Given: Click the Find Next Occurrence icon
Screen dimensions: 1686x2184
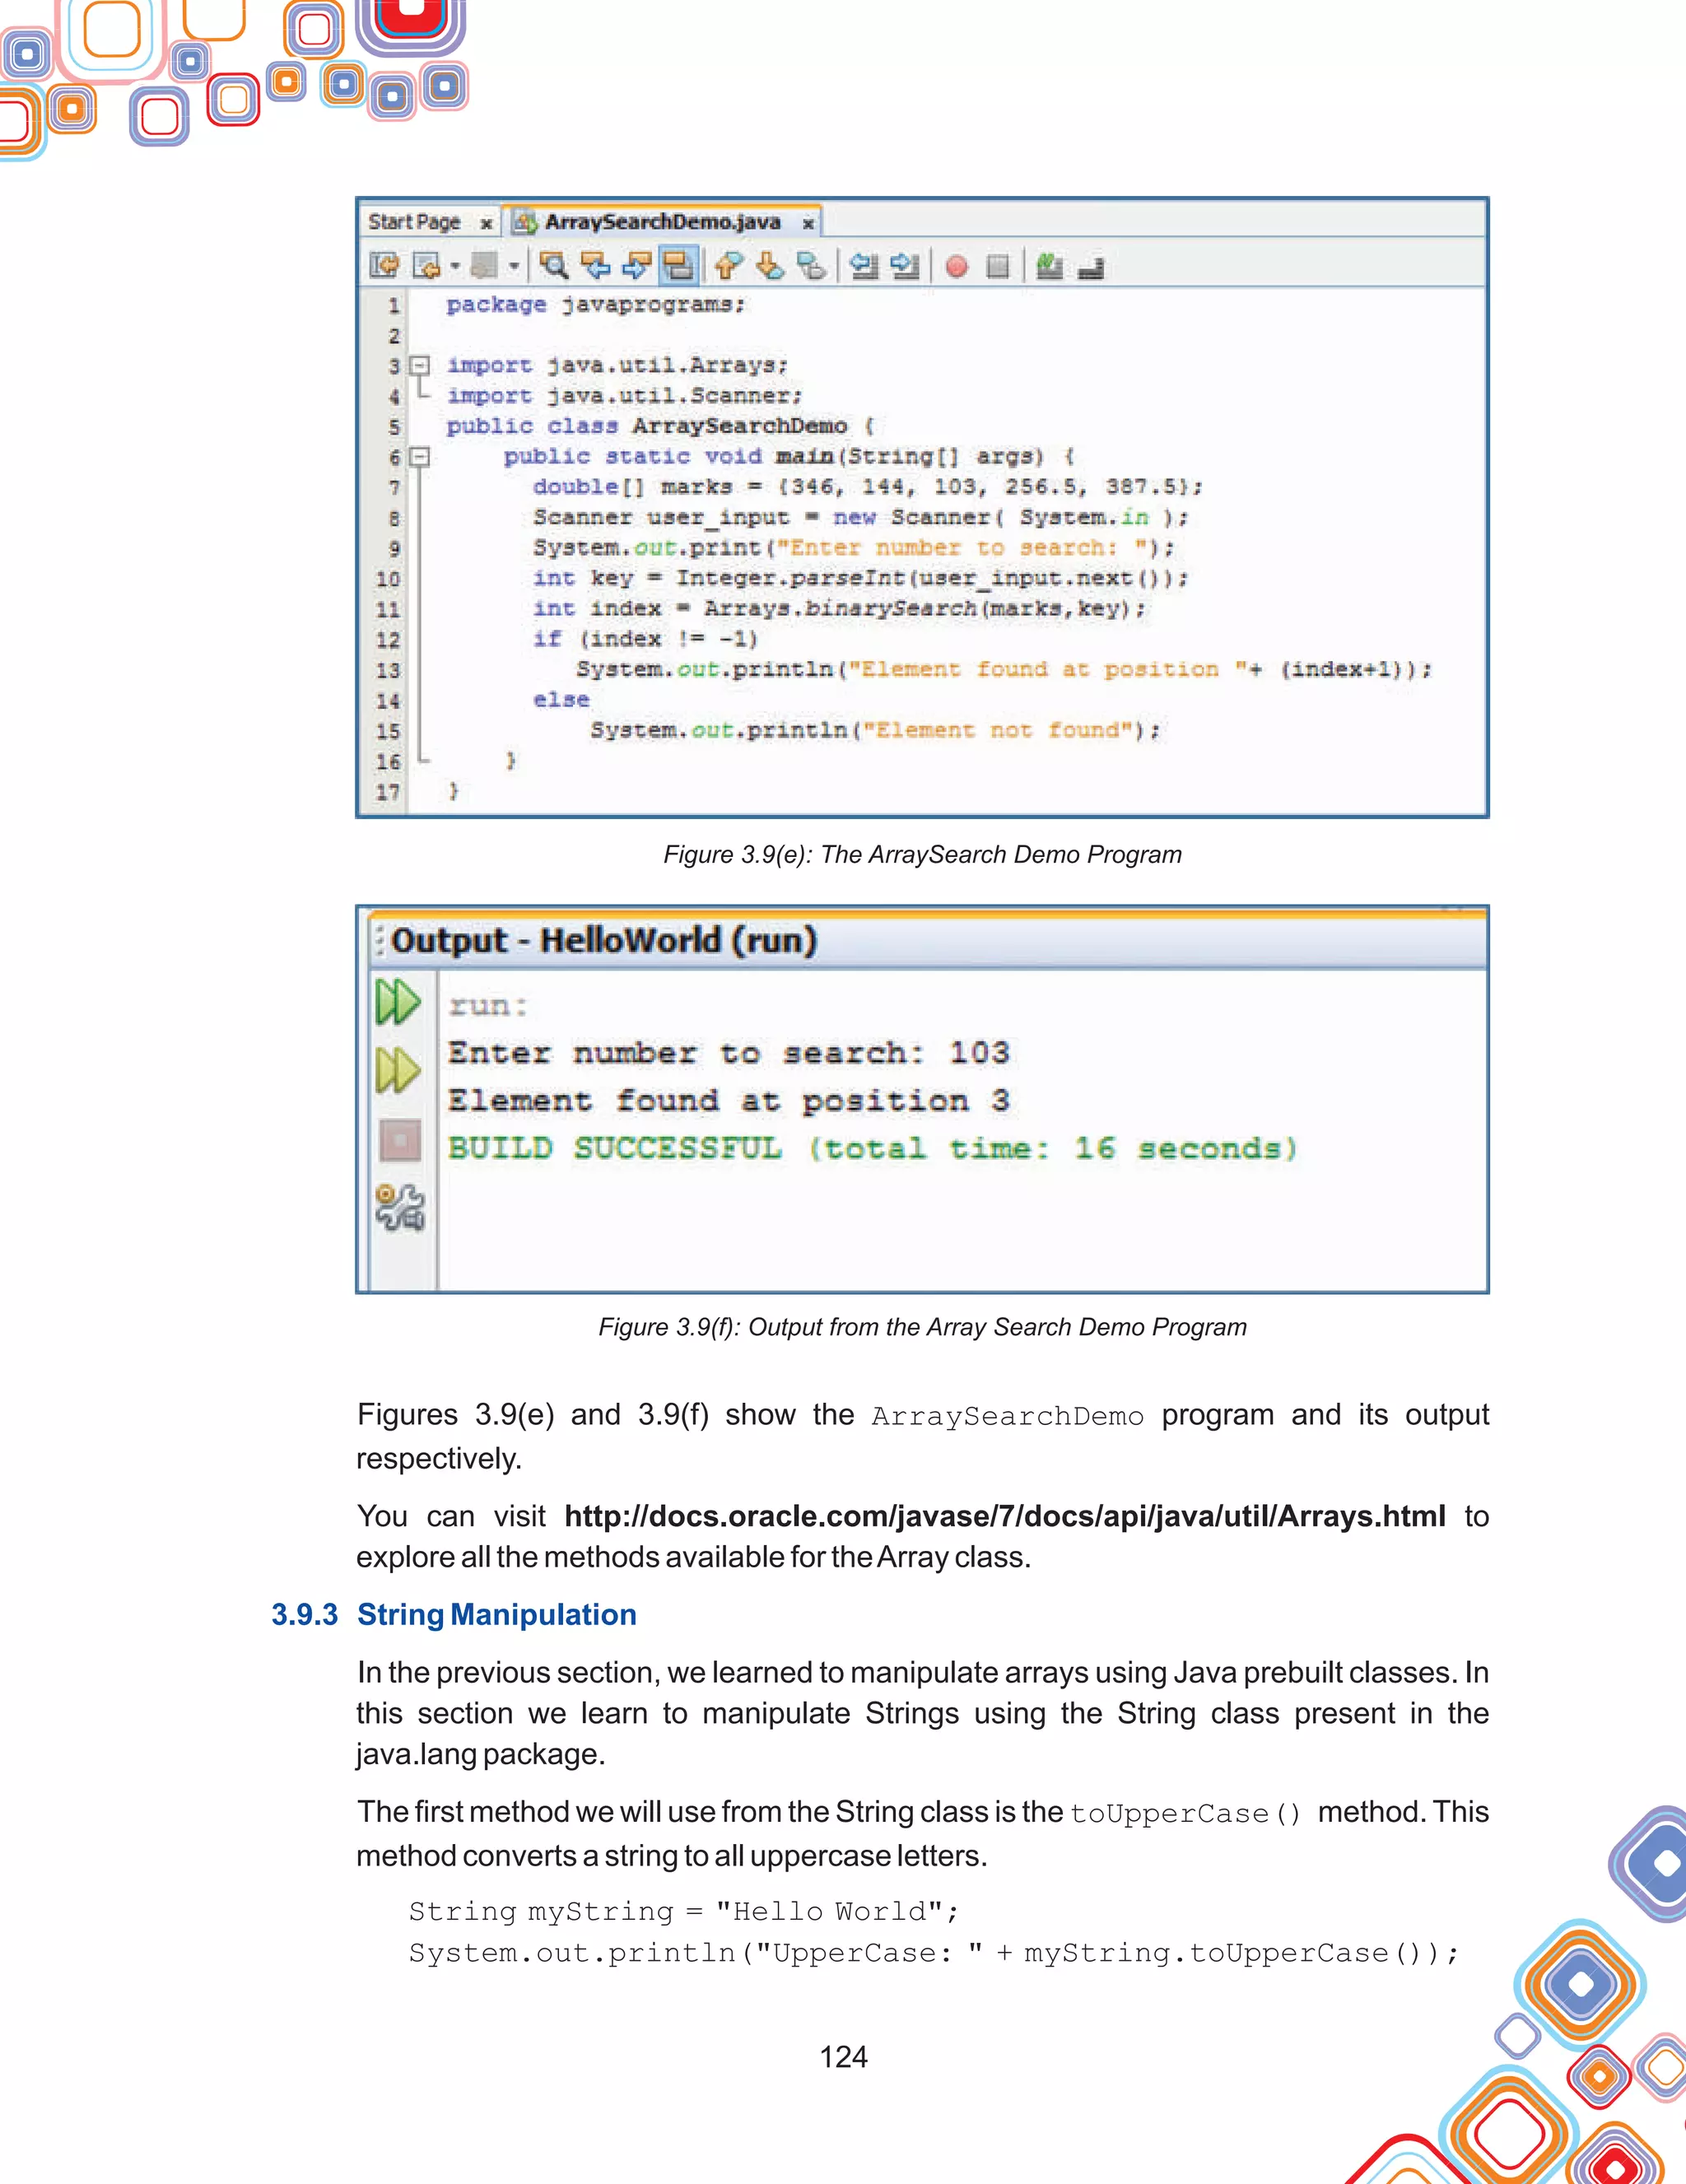Looking at the screenshot, I should click(x=636, y=266).
